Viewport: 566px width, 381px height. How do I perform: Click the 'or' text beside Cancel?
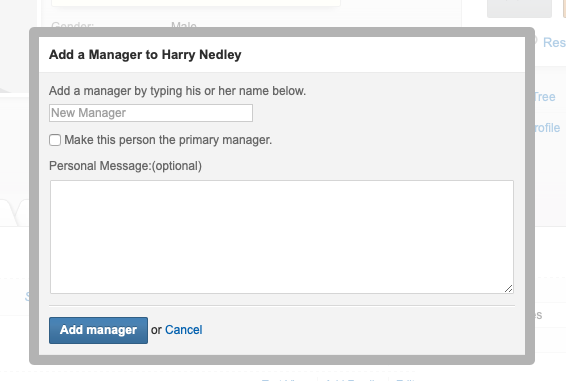coord(156,330)
